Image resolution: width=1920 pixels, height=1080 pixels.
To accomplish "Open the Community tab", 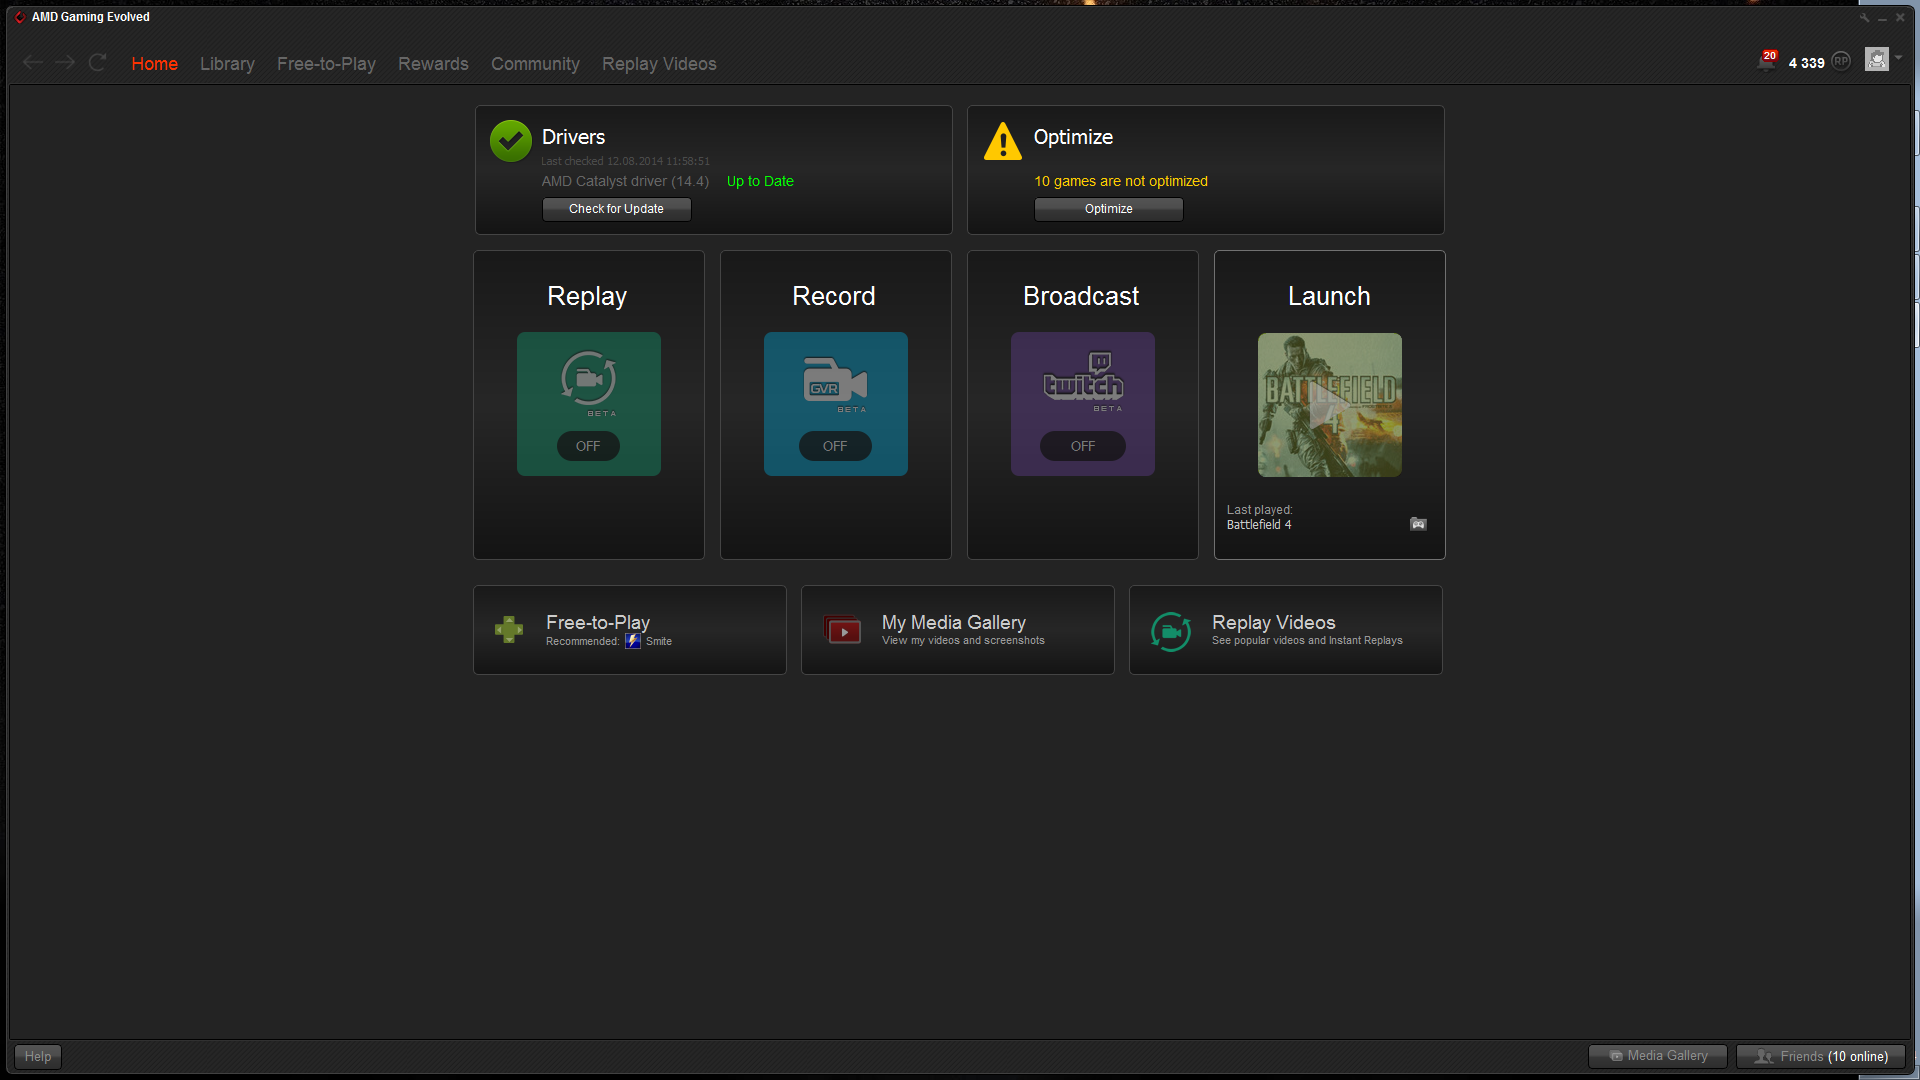I will tap(535, 63).
